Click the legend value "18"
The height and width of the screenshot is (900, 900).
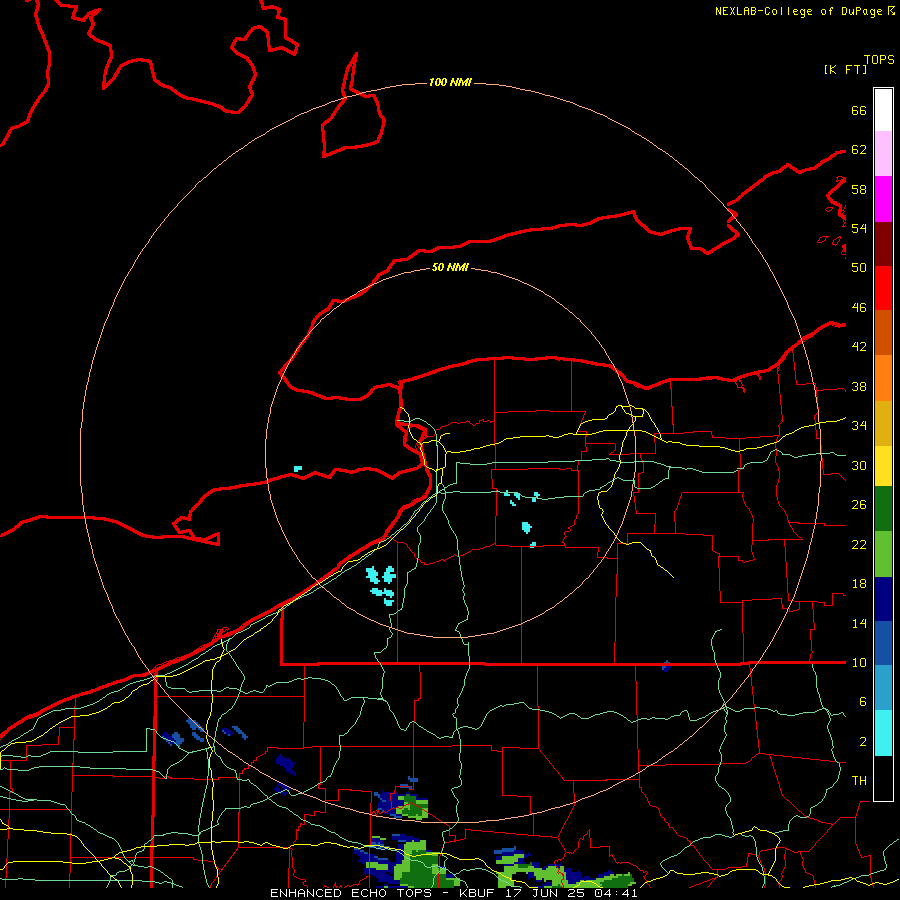click(859, 584)
